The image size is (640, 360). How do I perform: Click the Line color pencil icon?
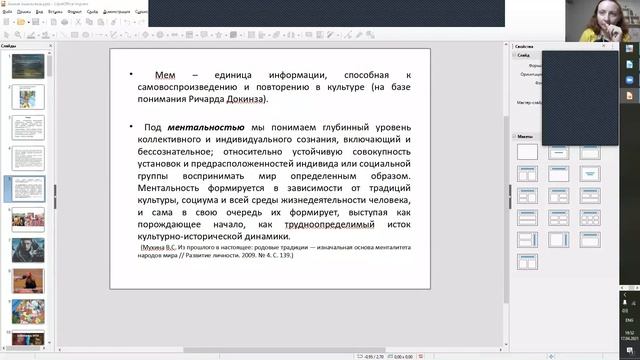31,35
